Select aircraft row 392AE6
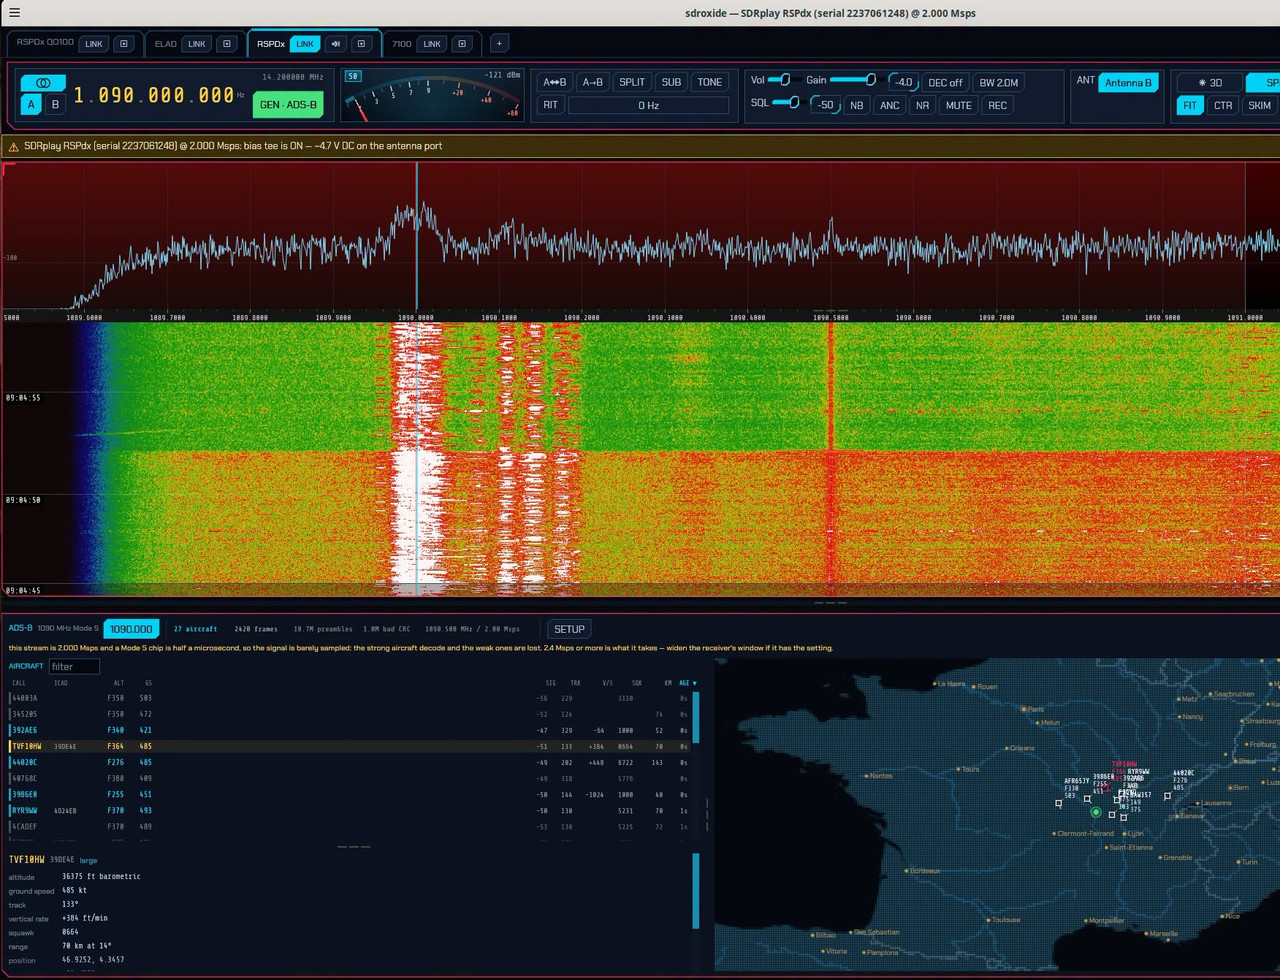 pyautogui.click(x=349, y=730)
